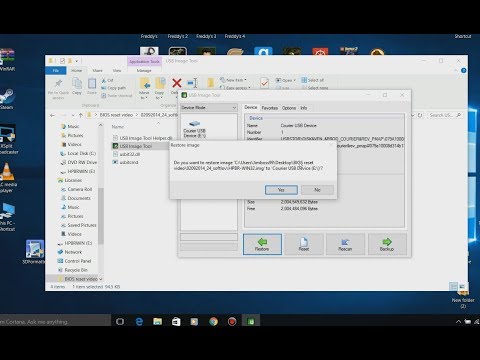Select the Courier USB Device drive icon
This screenshot has width=480, height=360.
[194, 129]
